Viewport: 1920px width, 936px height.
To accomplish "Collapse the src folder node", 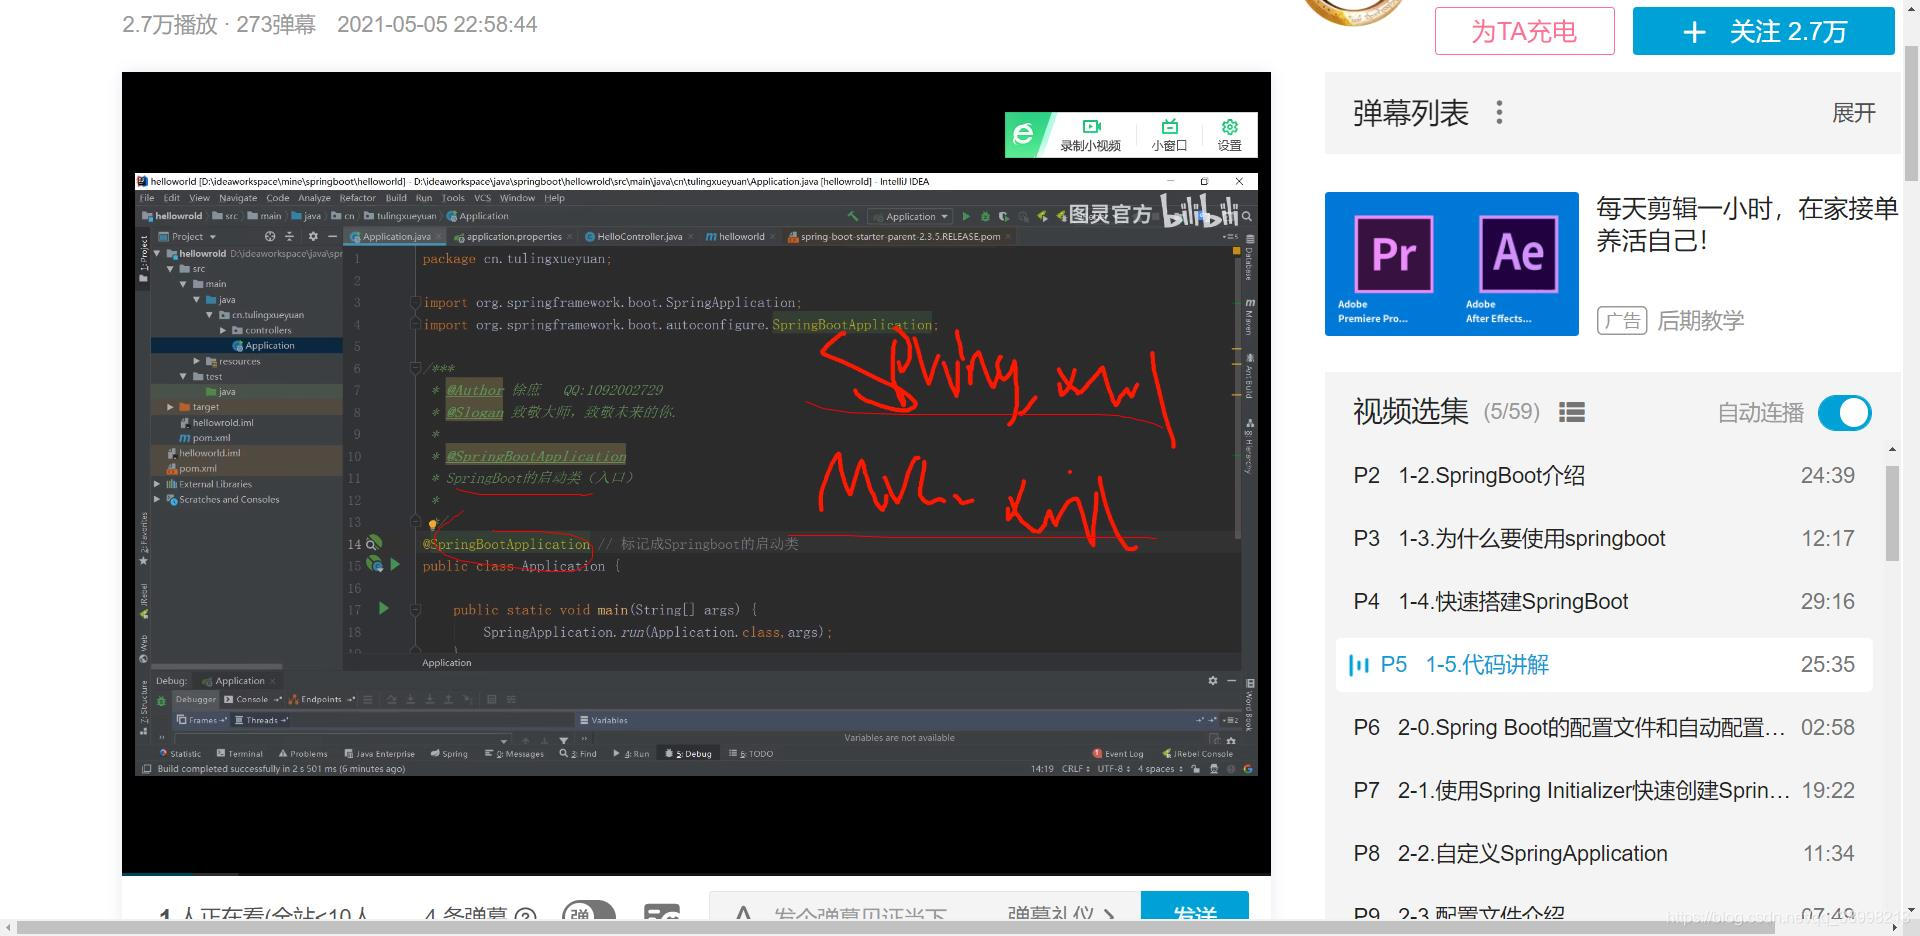I will [170, 269].
